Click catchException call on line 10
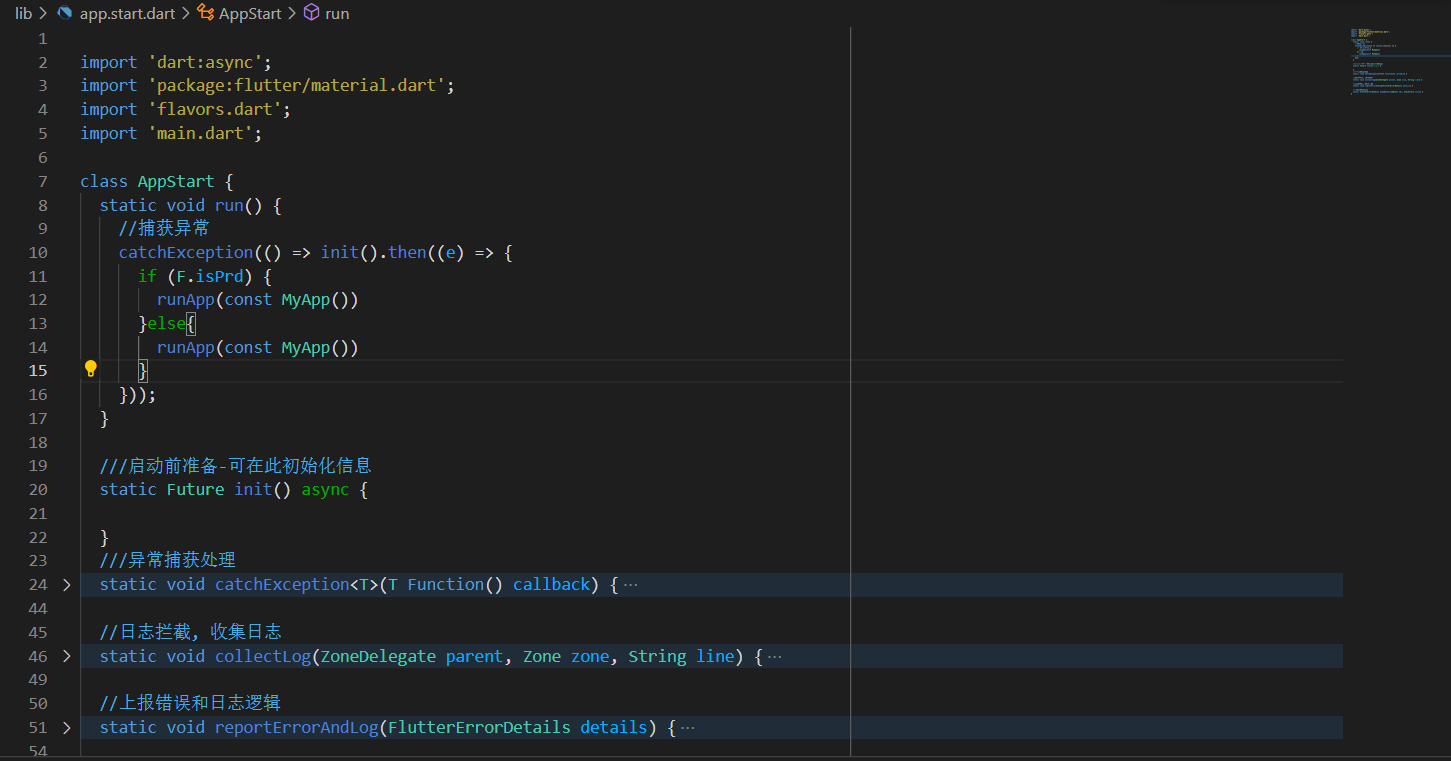 pos(186,253)
